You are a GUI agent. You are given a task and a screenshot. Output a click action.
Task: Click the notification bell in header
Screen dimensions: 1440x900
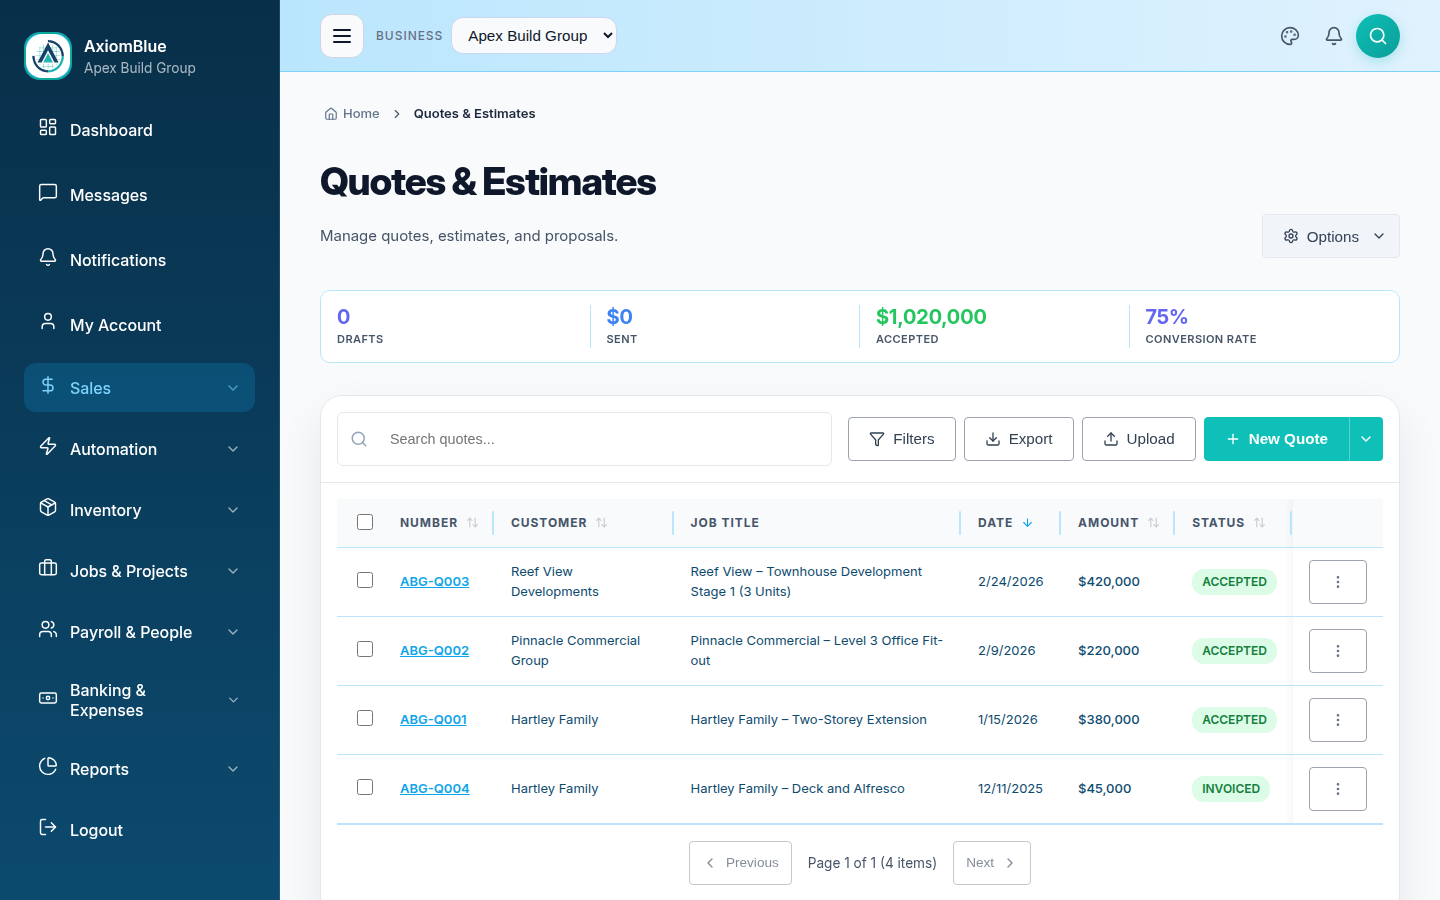pyautogui.click(x=1334, y=36)
